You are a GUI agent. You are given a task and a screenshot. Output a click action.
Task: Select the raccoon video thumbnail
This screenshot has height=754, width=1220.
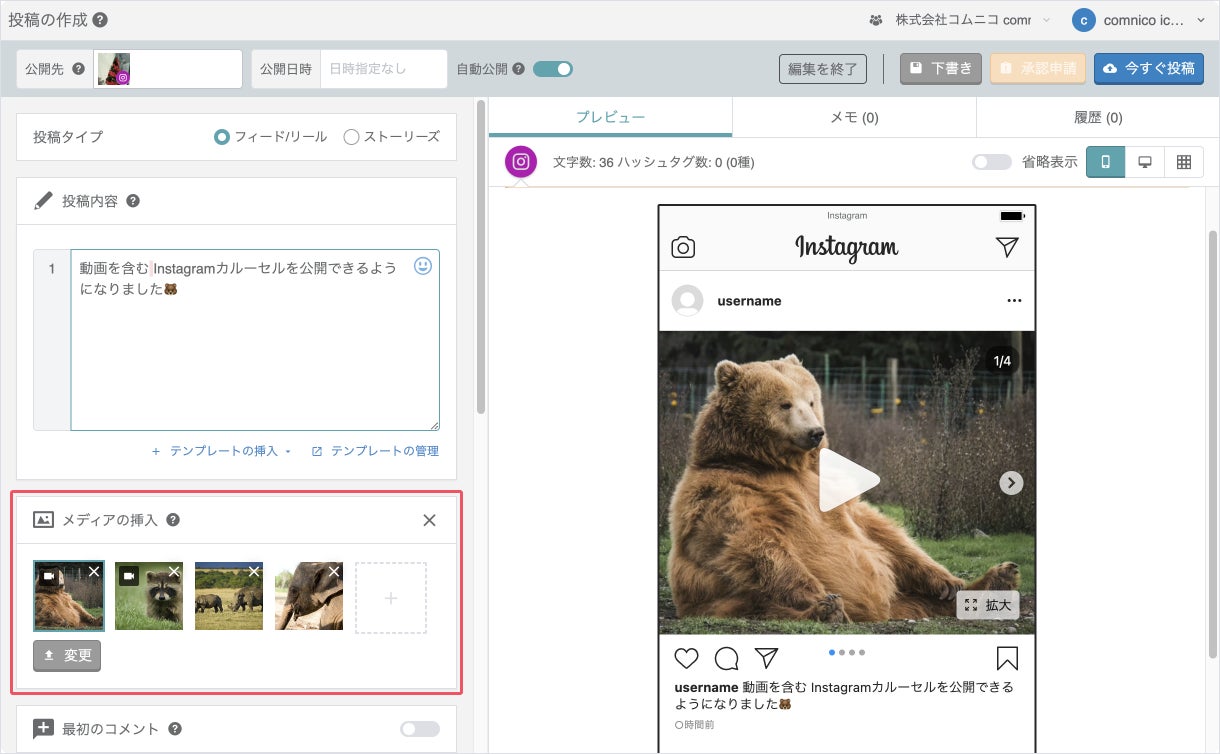[149, 596]
